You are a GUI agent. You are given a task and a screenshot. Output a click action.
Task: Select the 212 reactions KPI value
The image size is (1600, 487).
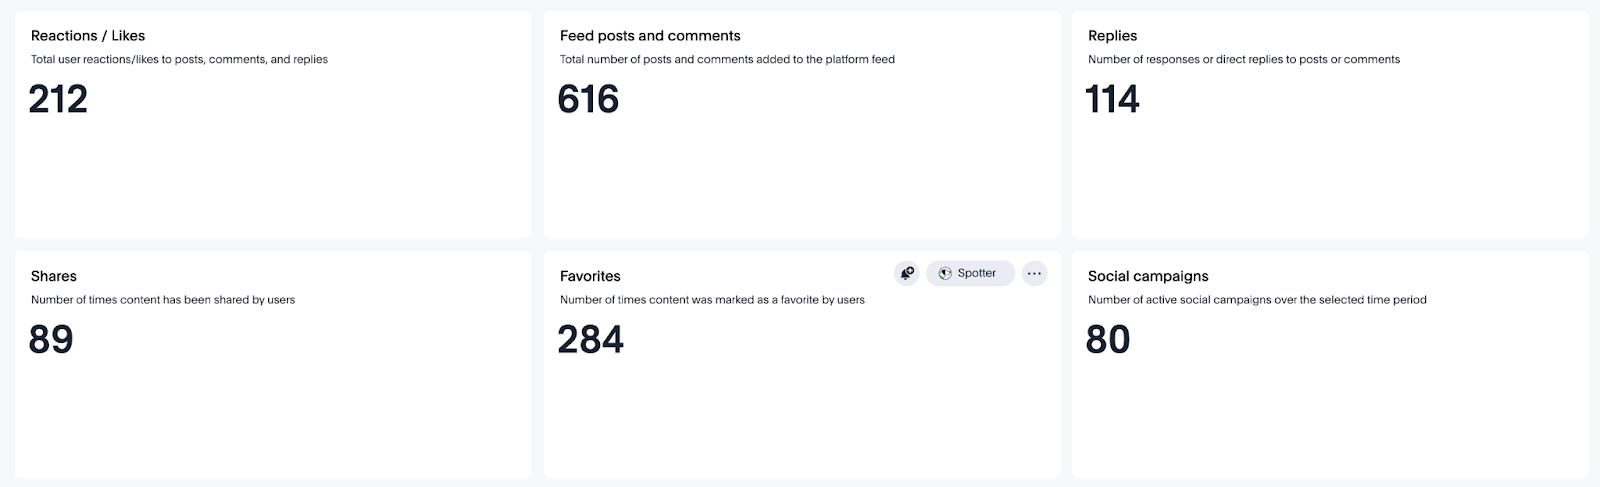click(58, 99)
